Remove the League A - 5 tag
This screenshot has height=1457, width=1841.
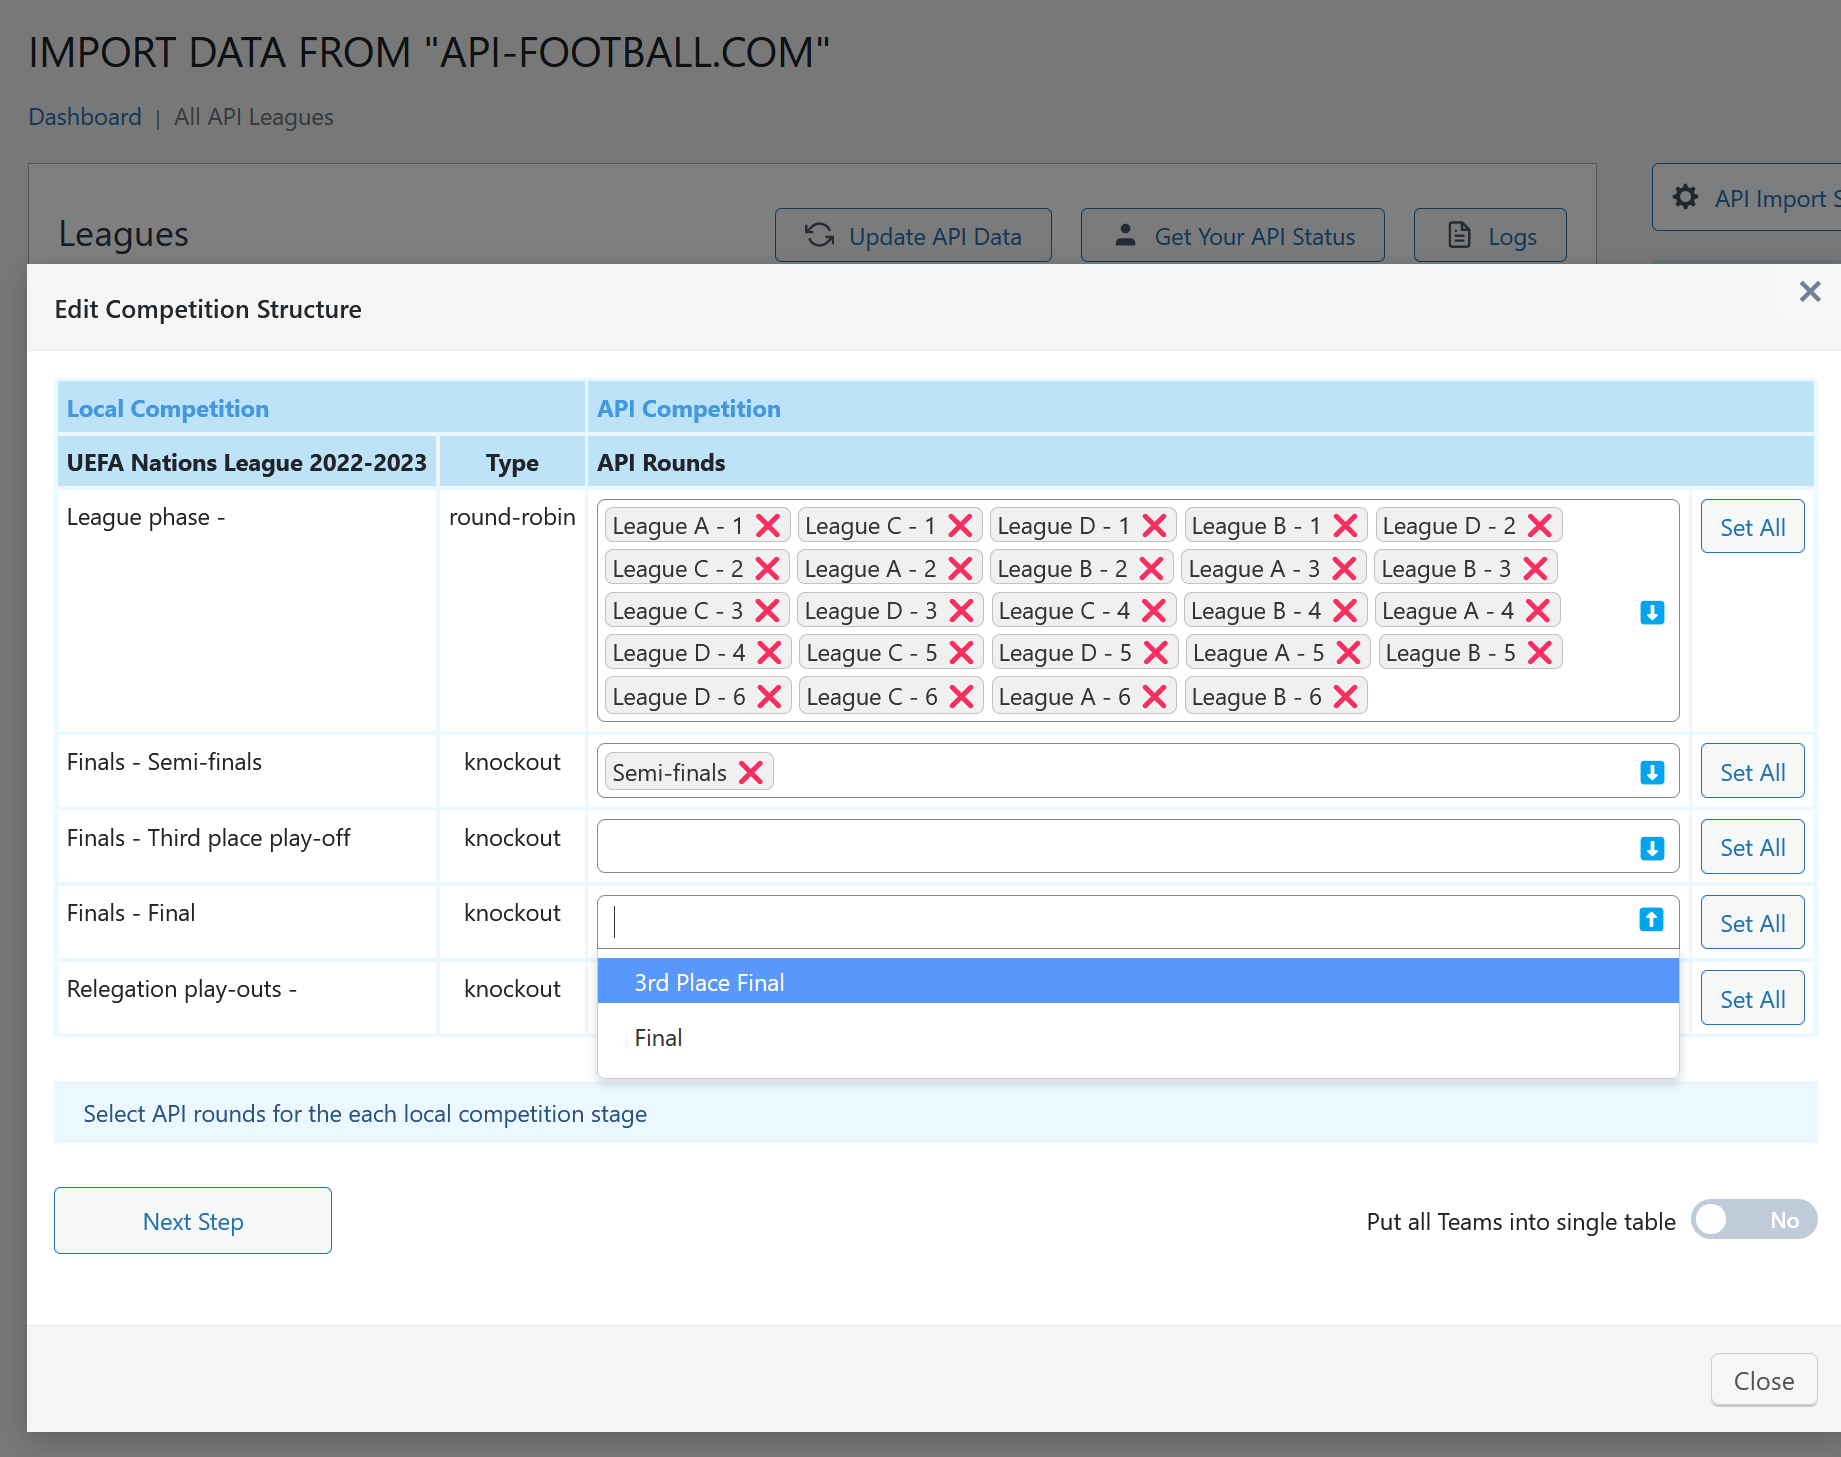pos(1348,653)
